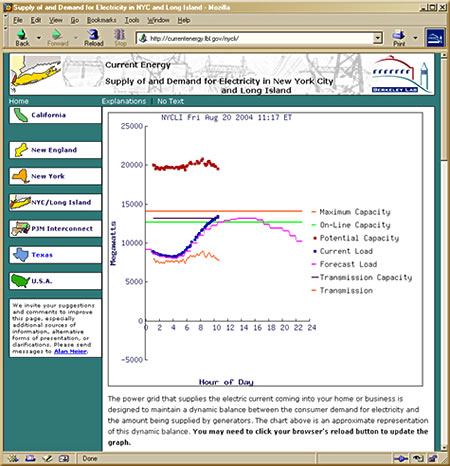Click the PJM Interconnect map icon
This screenshot has height=466, width=450.
[x=20, y=228]
